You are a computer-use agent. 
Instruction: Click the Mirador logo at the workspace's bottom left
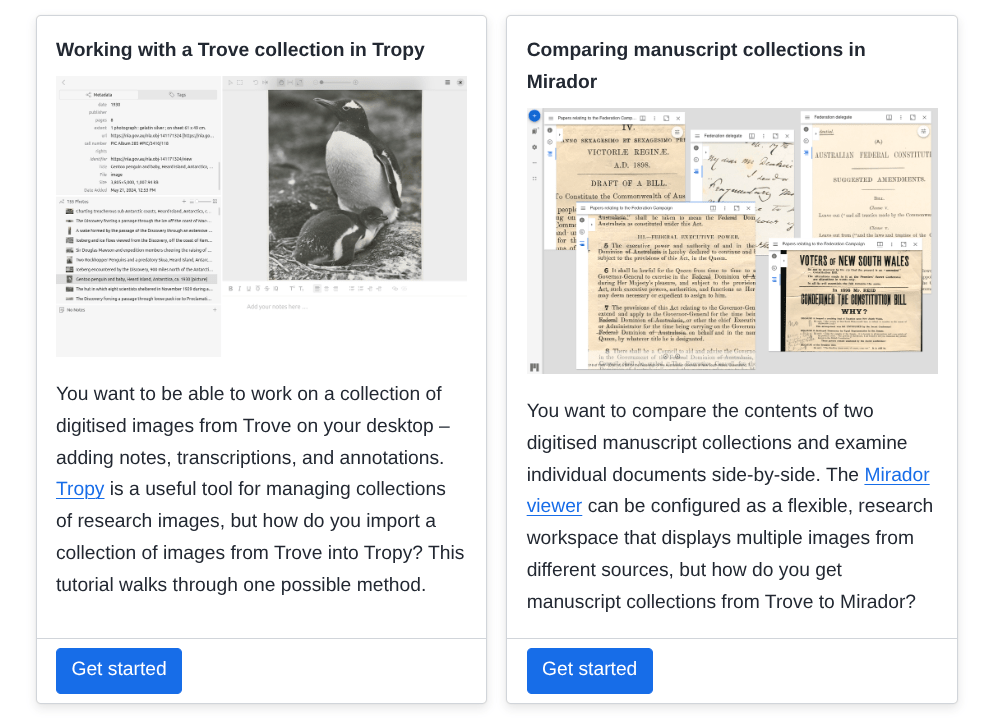(x=534, y=367)
